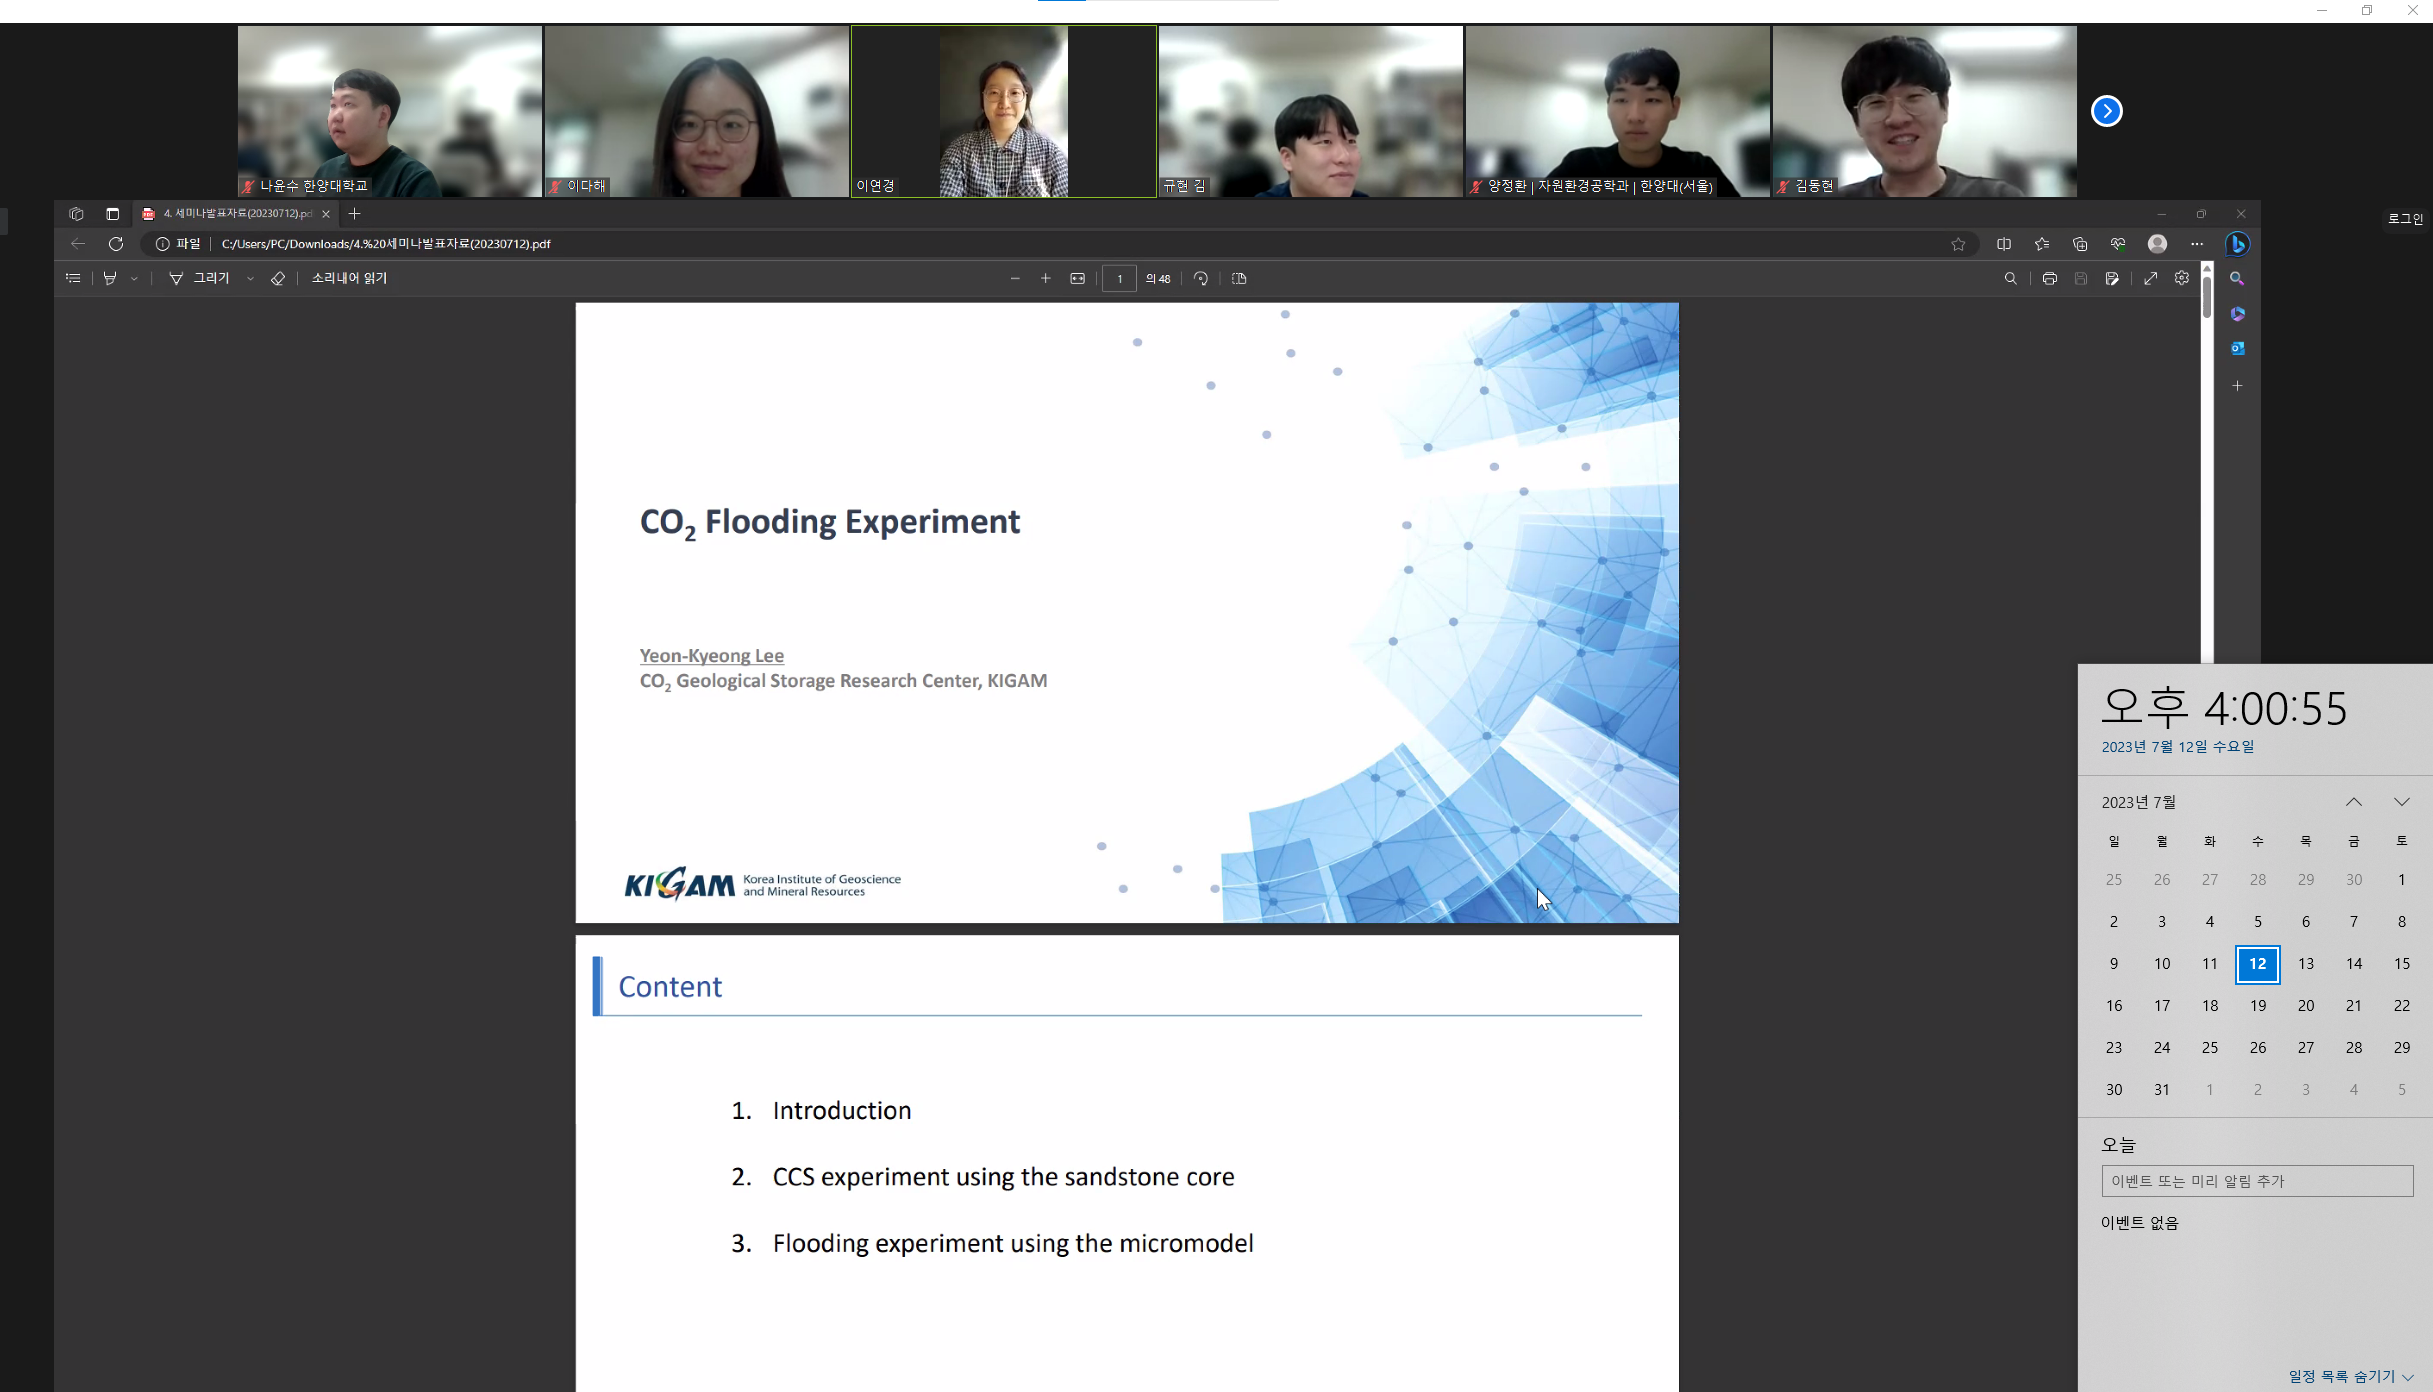This screenshot has height=1392, width=2433.
Task: Zoom in with the plus icon
Action: click(1045, 278)
